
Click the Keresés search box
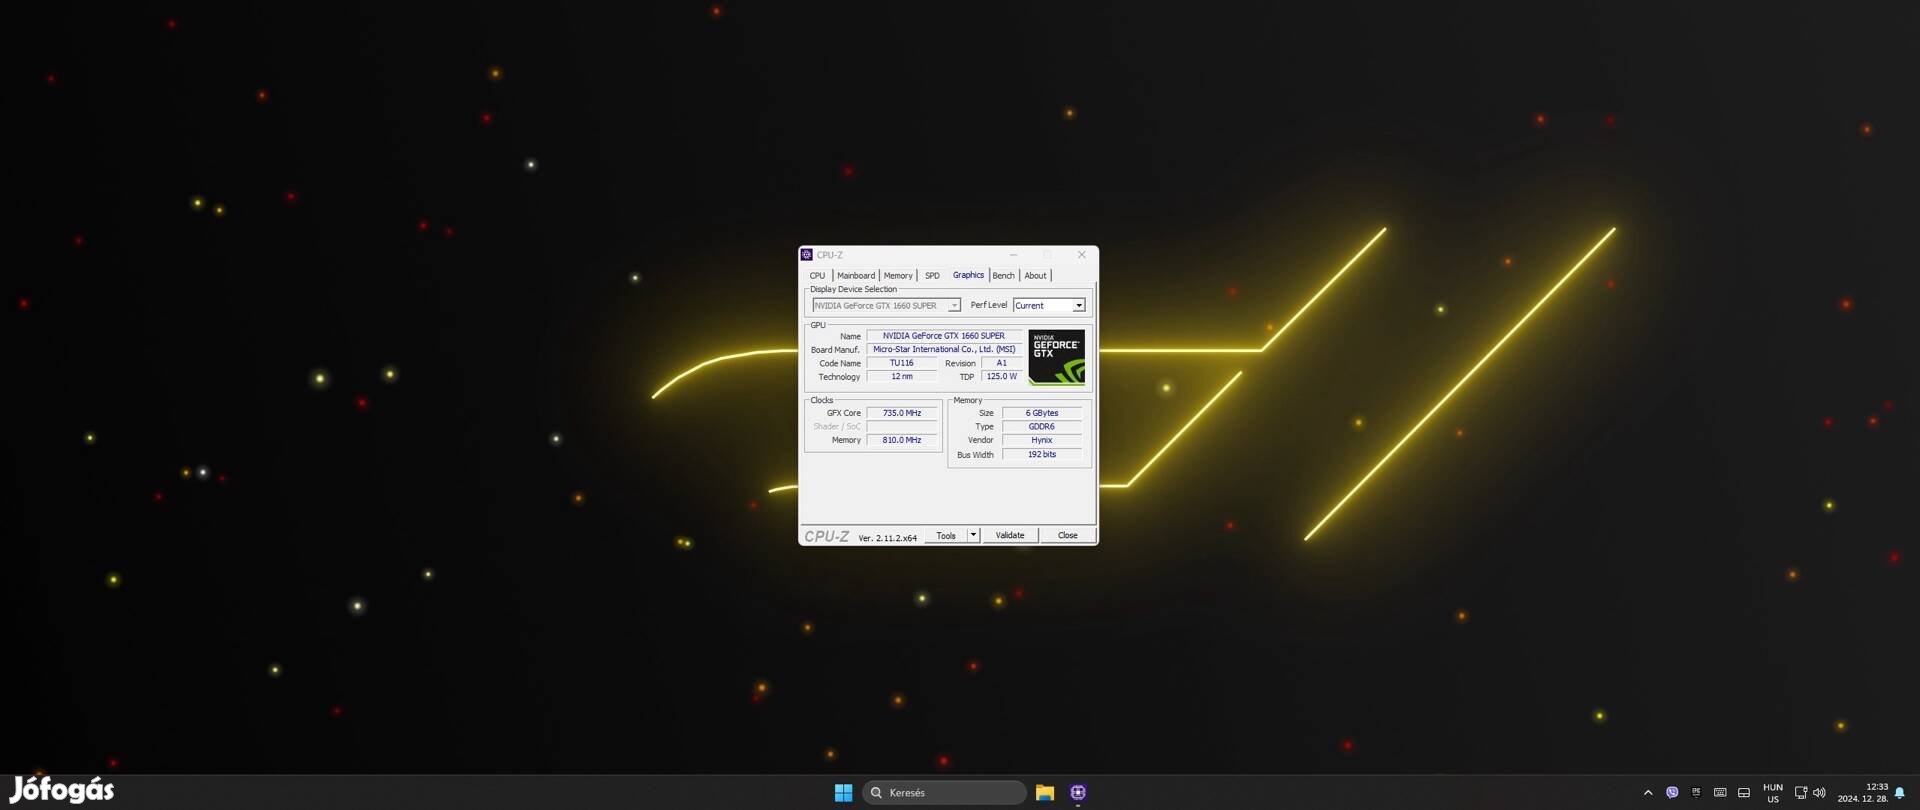944,793
